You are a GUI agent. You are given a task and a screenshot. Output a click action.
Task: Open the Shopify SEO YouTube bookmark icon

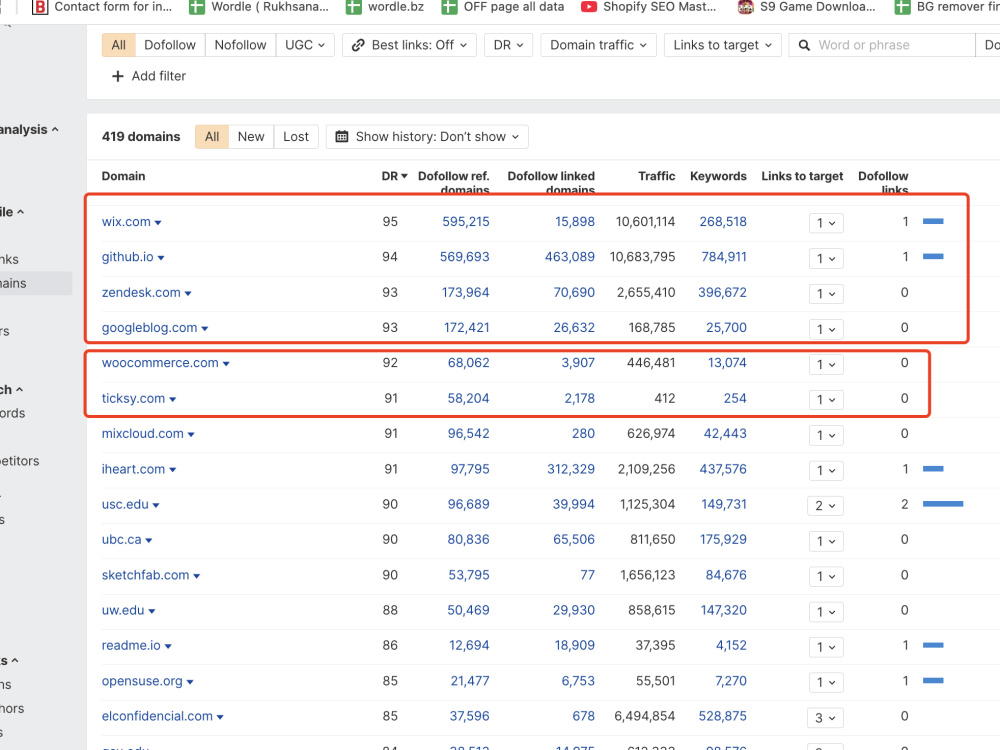[589, 7]
